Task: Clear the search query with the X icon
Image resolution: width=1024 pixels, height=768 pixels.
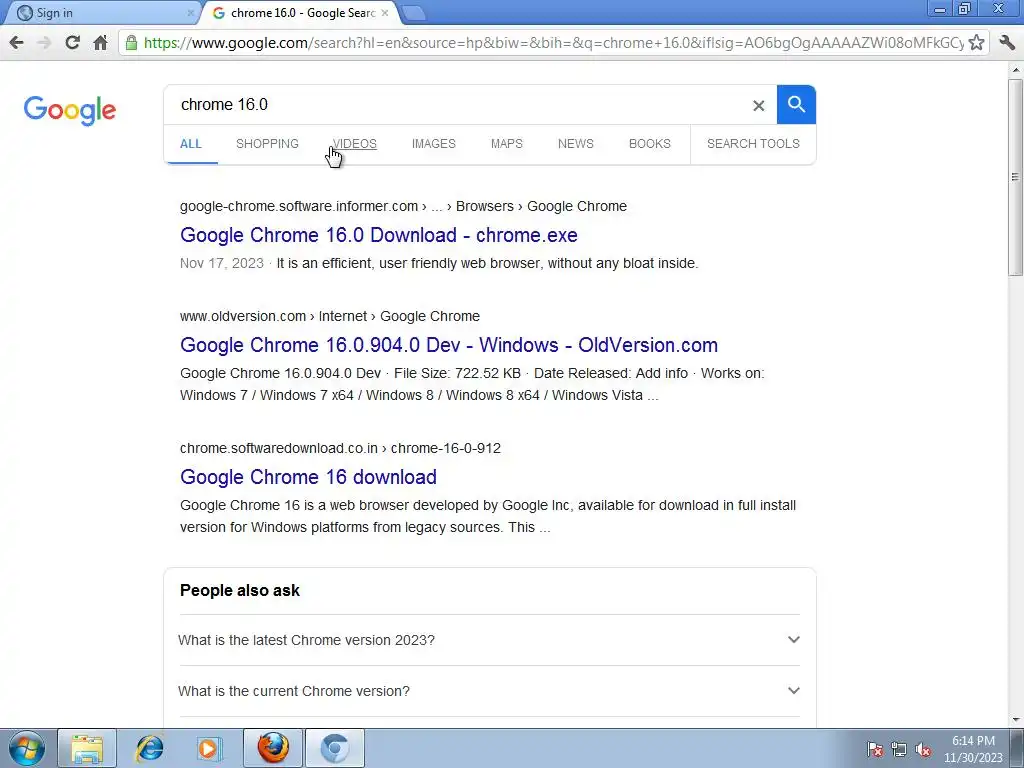Action: click(x=758, y=105)
